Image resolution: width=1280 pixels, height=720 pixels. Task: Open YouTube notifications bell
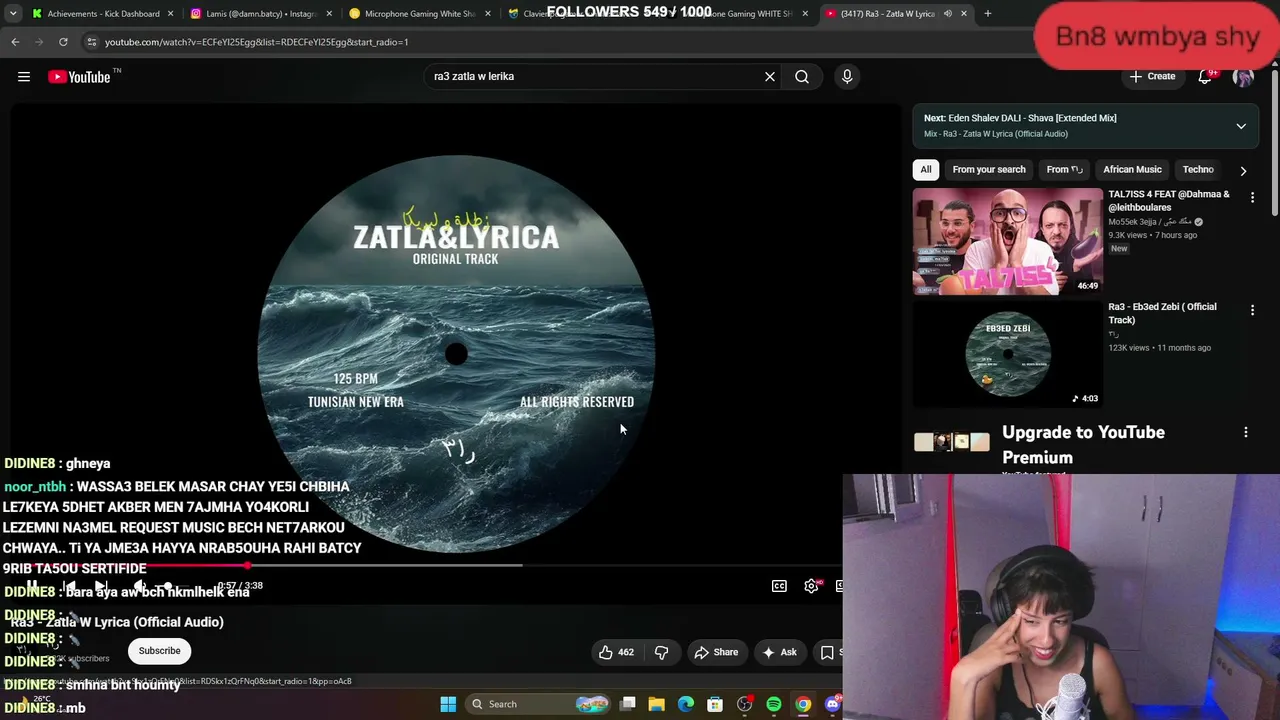point(1205,77)
